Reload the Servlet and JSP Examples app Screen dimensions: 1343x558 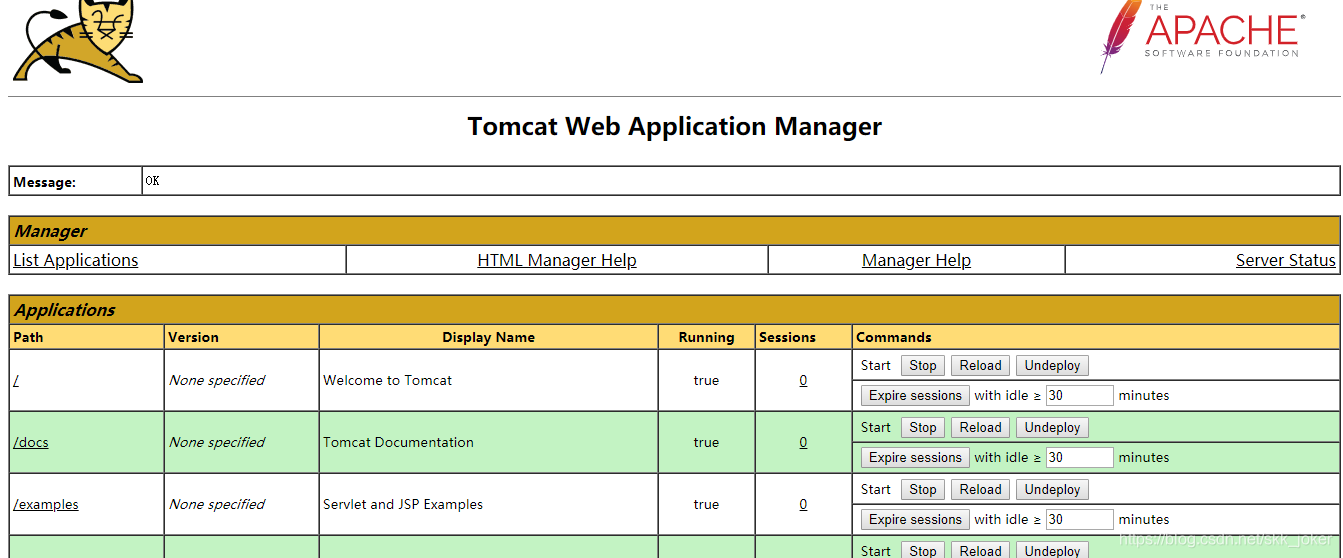point(980,490)
